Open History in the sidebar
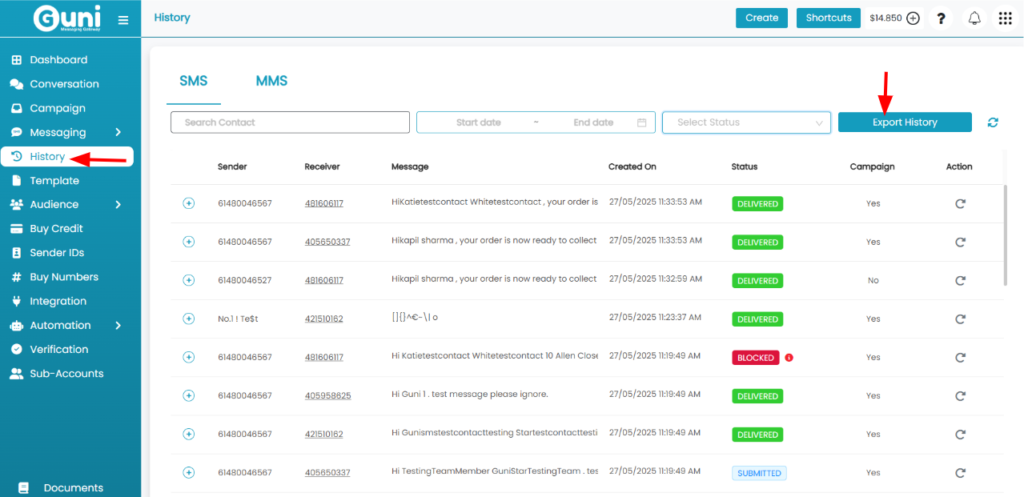The image size is (1024, 497). (x=67, y=157)
